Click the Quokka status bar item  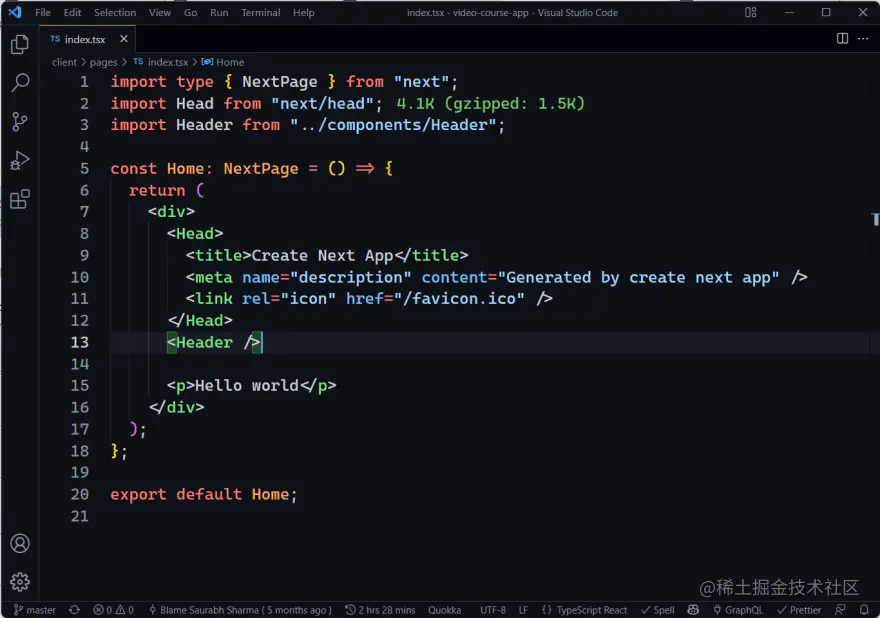point(444,610)
